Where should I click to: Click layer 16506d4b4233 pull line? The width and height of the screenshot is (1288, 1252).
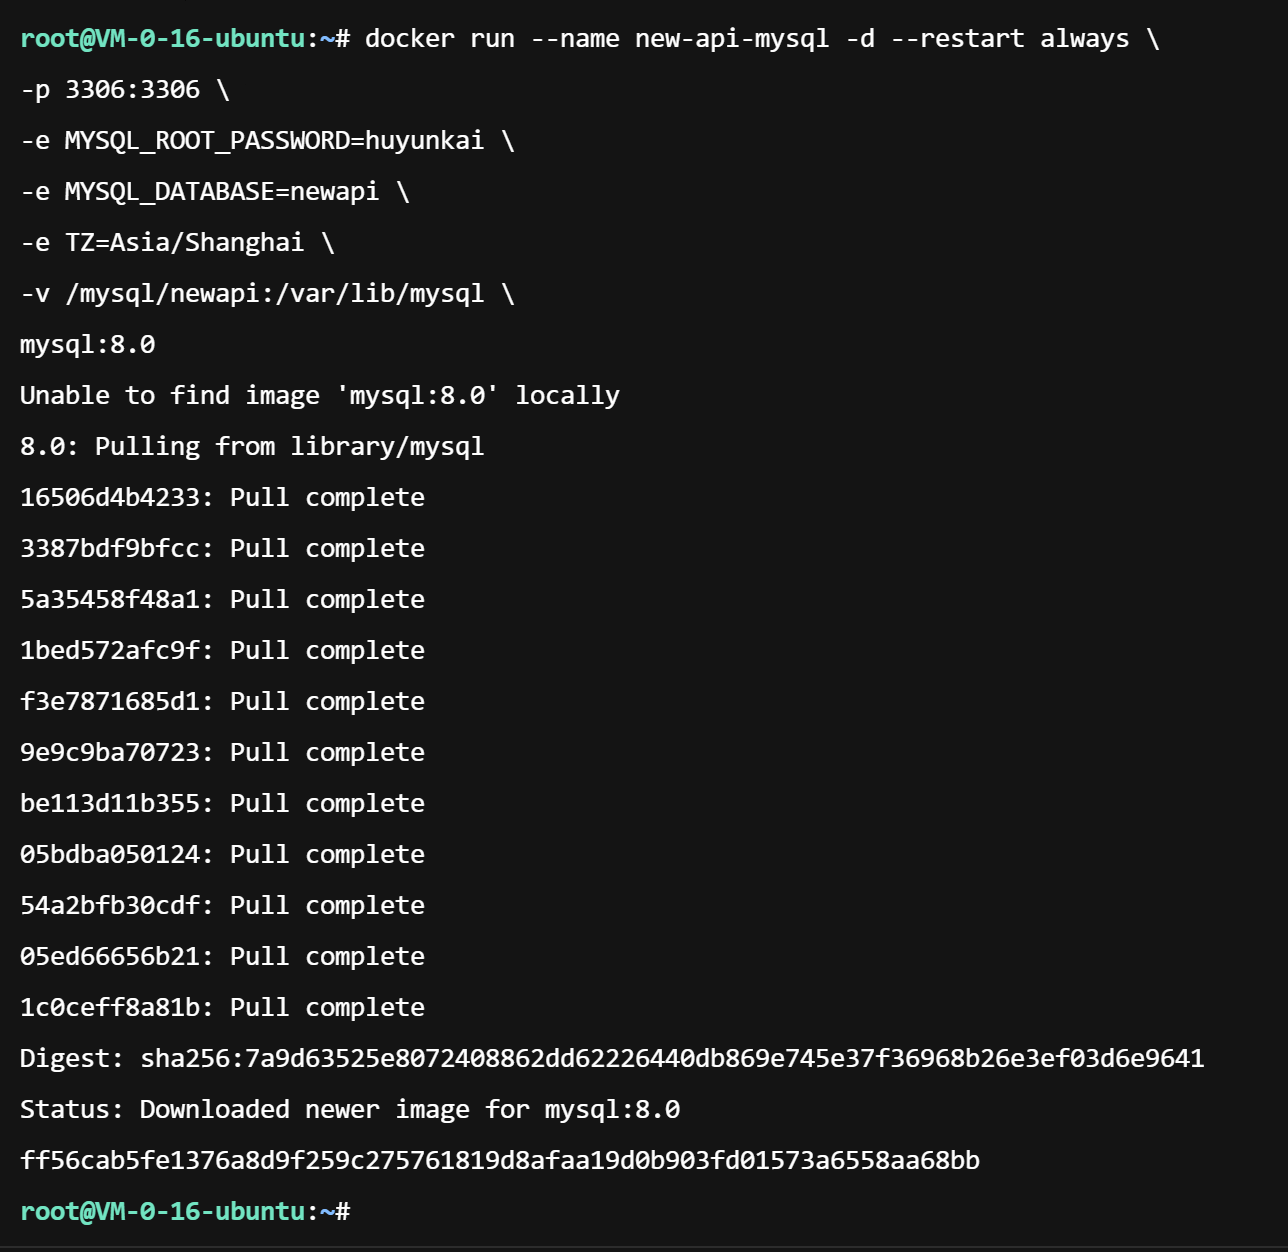(222, 498)
